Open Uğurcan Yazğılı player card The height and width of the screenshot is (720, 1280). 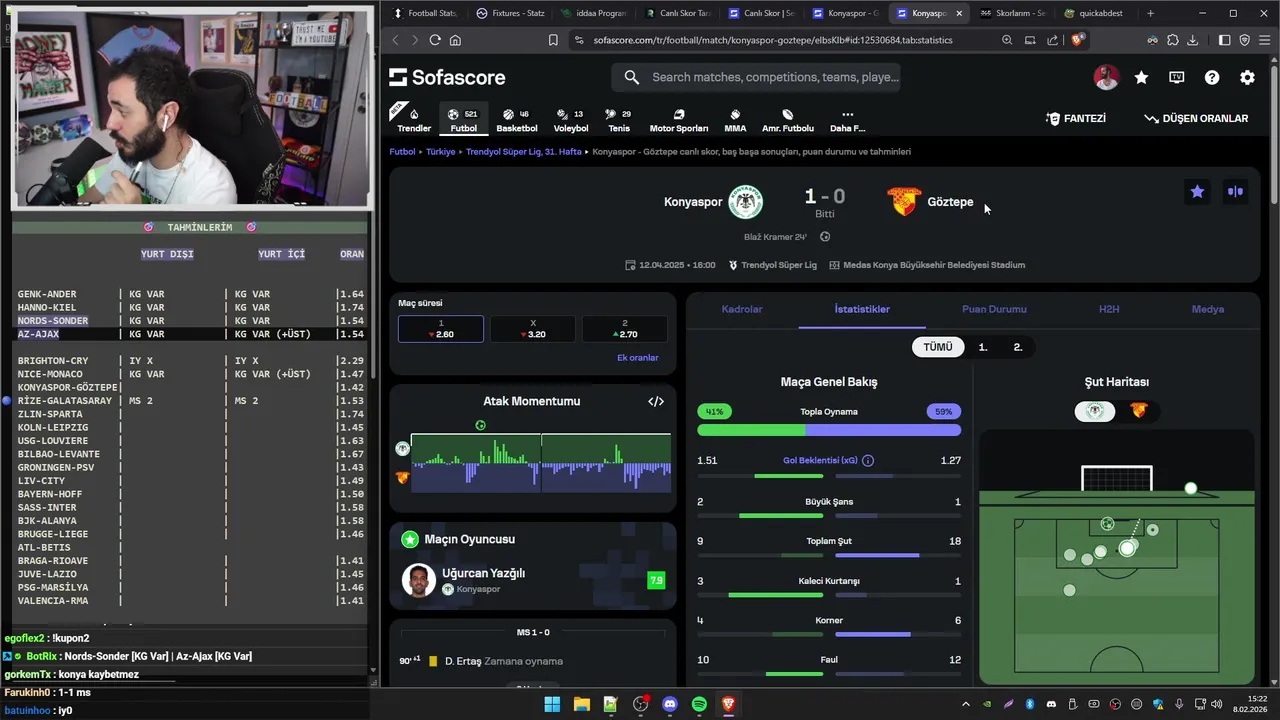coord(532,580)
